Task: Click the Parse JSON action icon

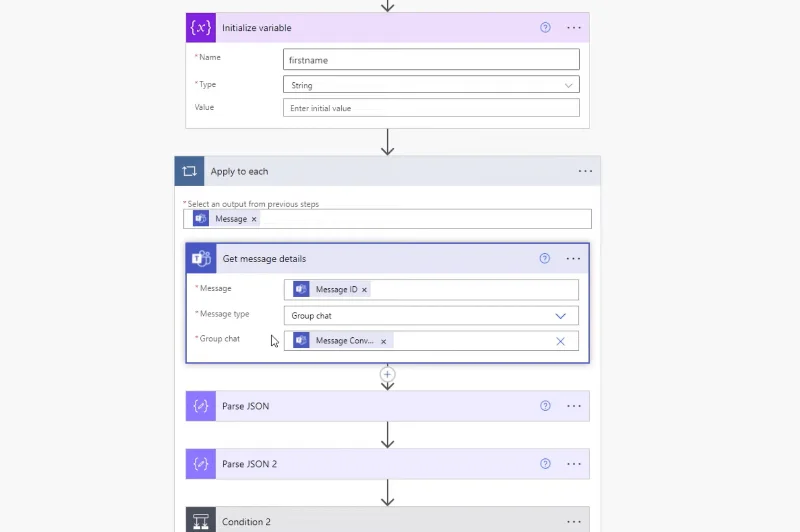Action: 201,406
